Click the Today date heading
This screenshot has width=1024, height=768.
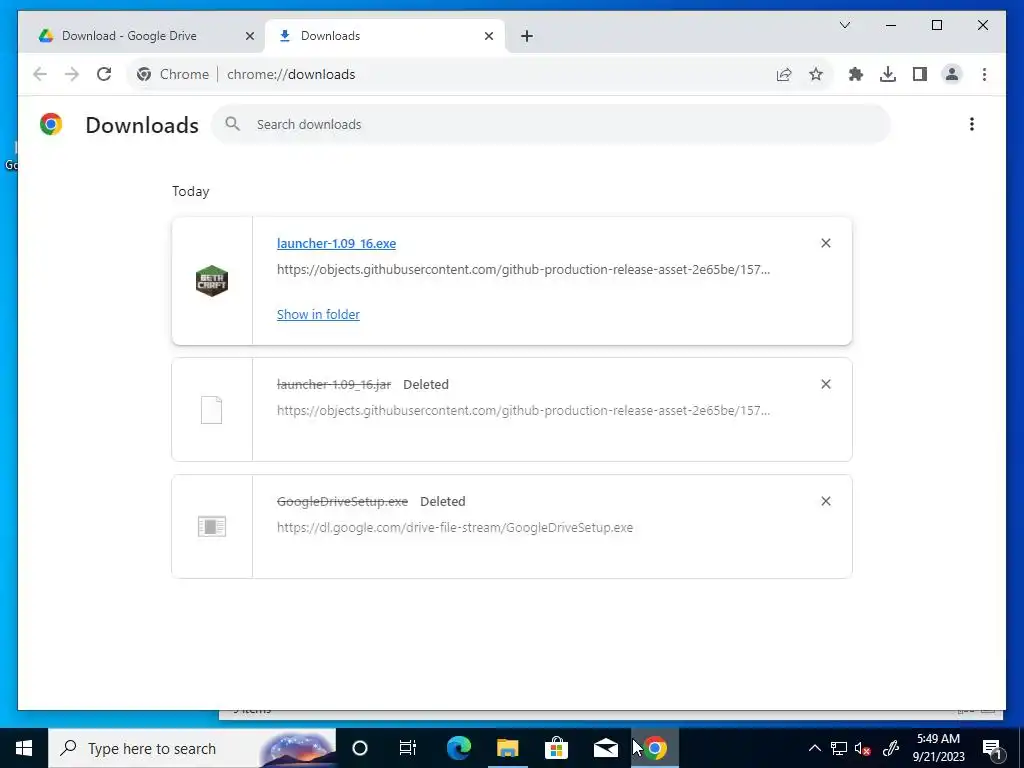191,191
